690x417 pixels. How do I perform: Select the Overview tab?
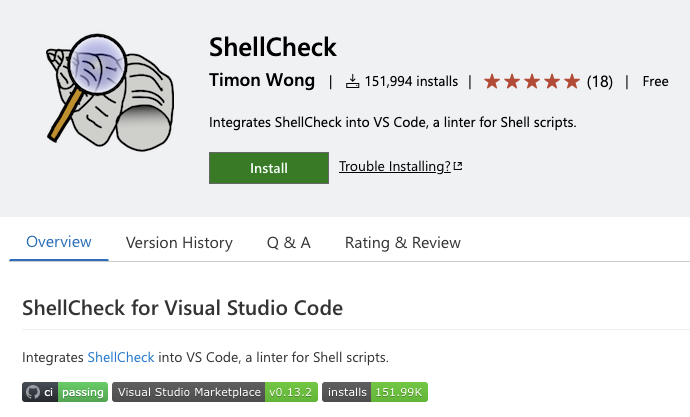pos(59,242)
